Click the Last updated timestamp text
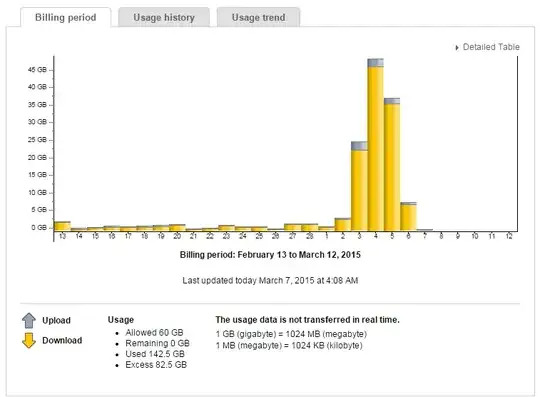This screenshot has height=397, width=540. coord(270,281)
